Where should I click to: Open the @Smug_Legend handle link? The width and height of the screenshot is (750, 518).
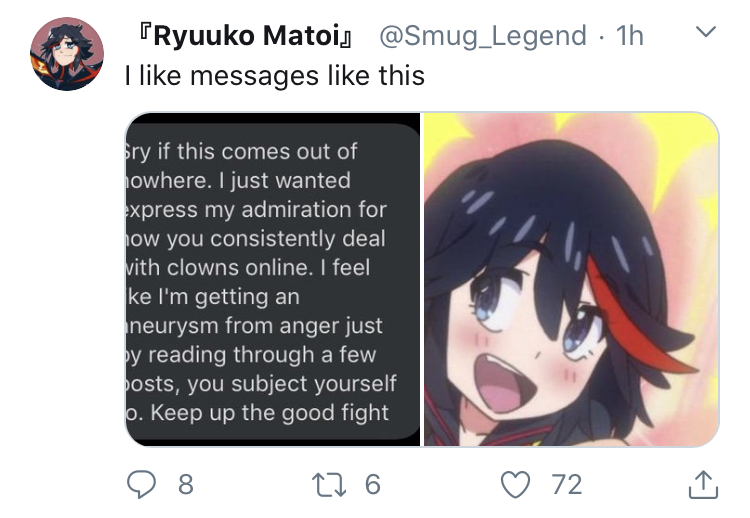483,36
